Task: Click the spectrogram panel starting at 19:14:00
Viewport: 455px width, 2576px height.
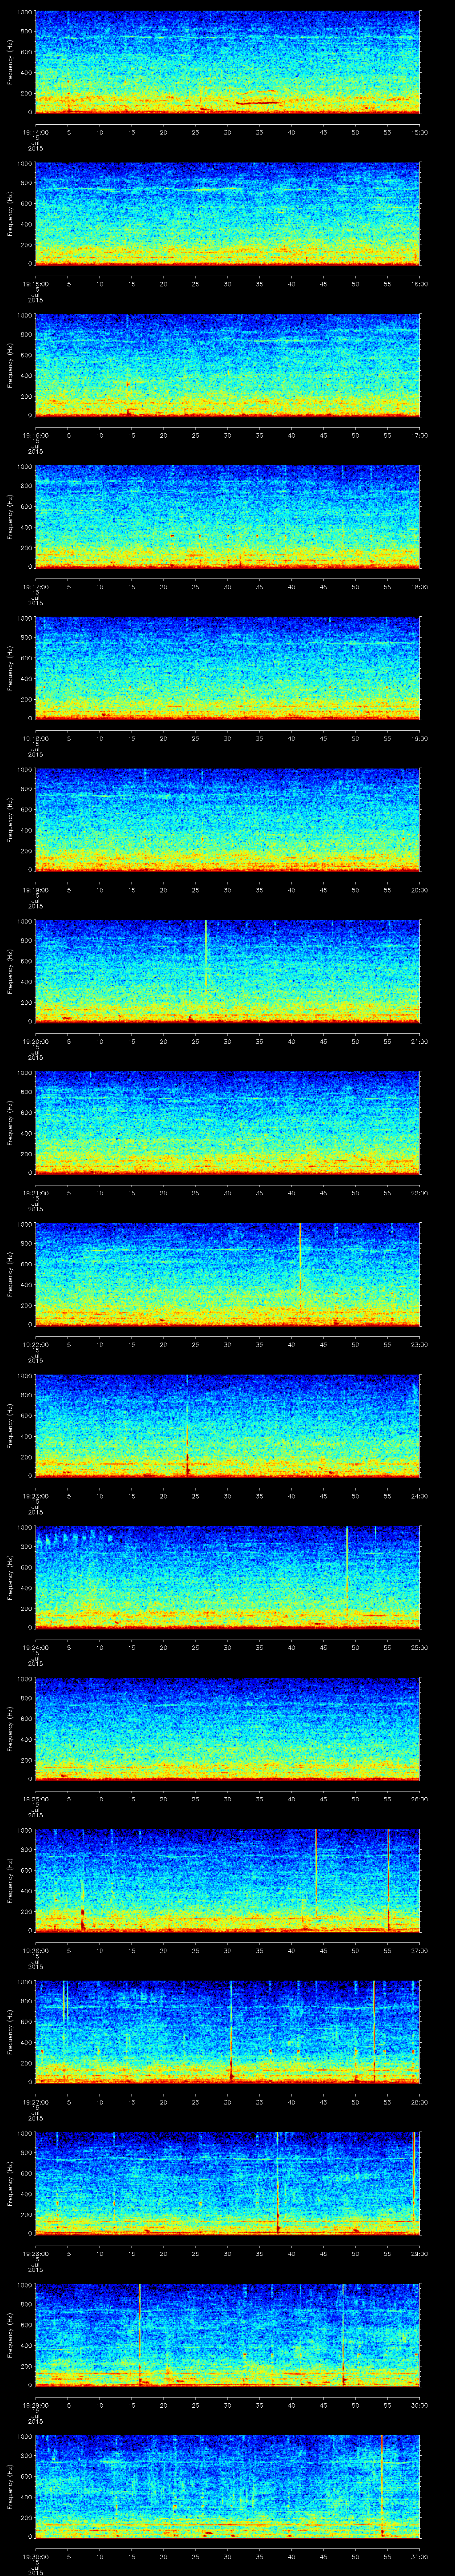Action: [x=227, y=62]
